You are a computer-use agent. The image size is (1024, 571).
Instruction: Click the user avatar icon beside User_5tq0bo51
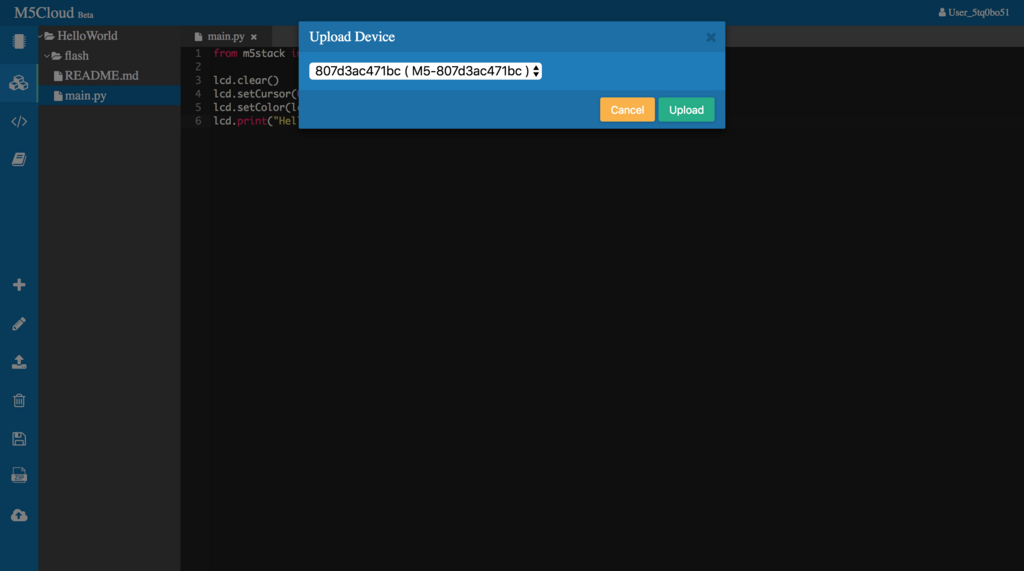click(x=942, y=12)
